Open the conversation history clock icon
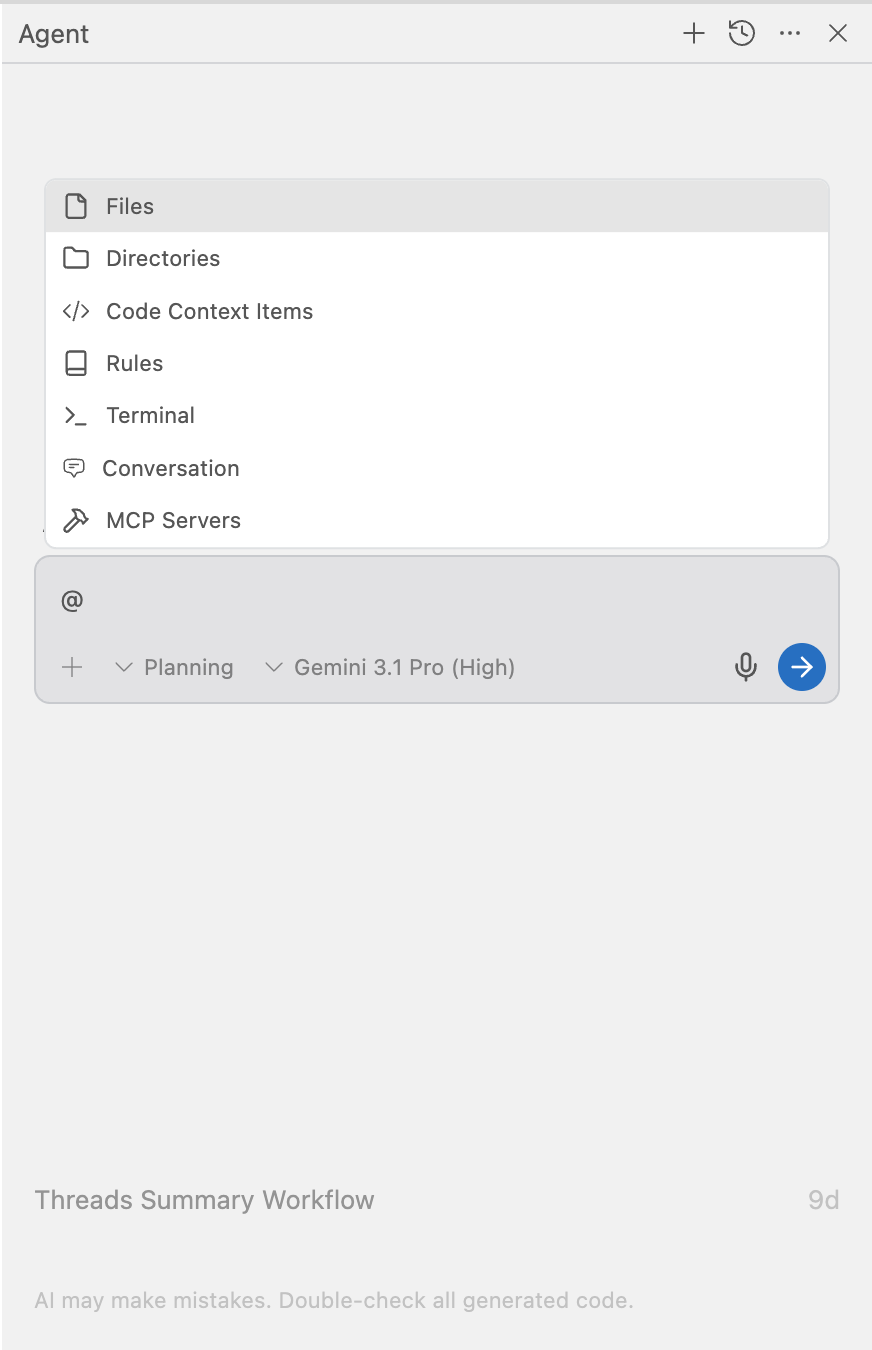 741,34
